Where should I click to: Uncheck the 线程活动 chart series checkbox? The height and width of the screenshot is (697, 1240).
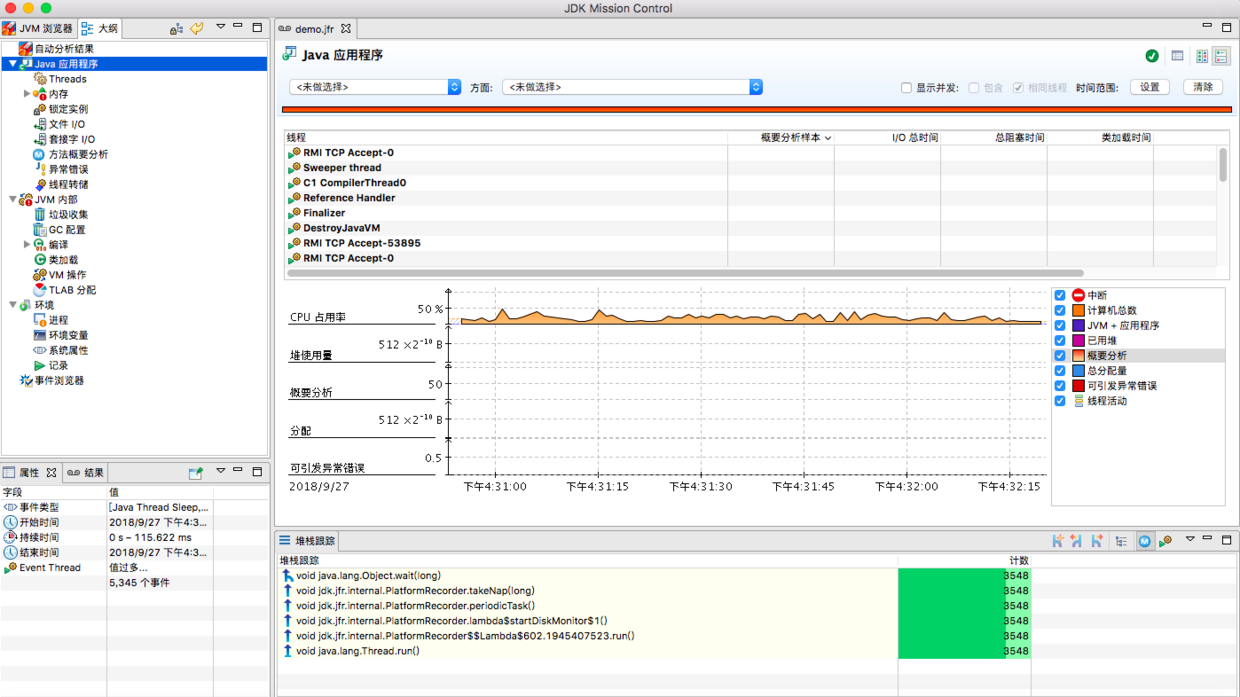[x=1060, y=400]
